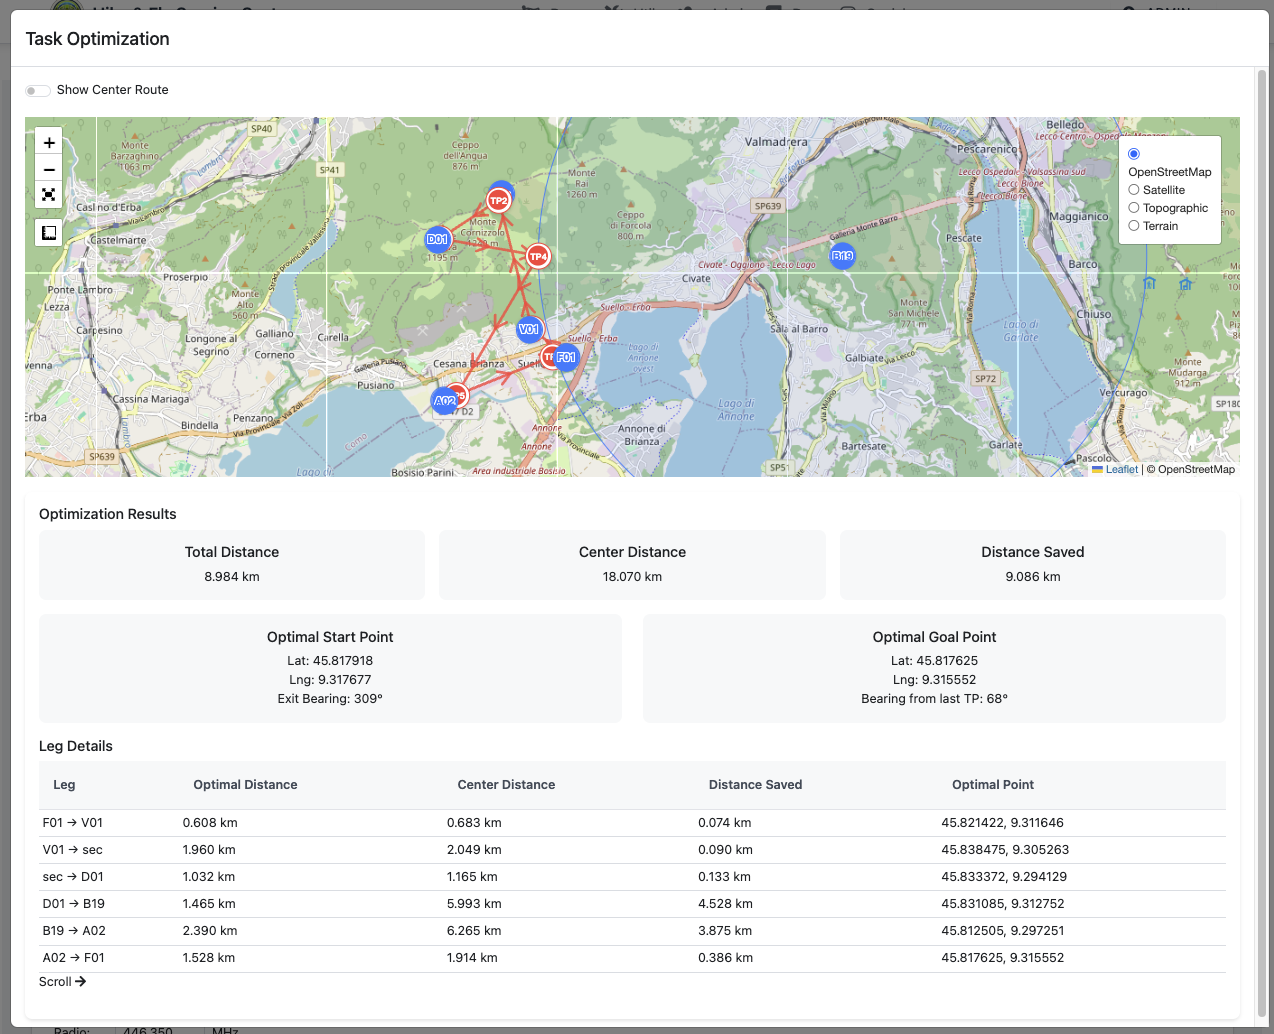
Task: Open the map measure tool
Action: [49, 233]
